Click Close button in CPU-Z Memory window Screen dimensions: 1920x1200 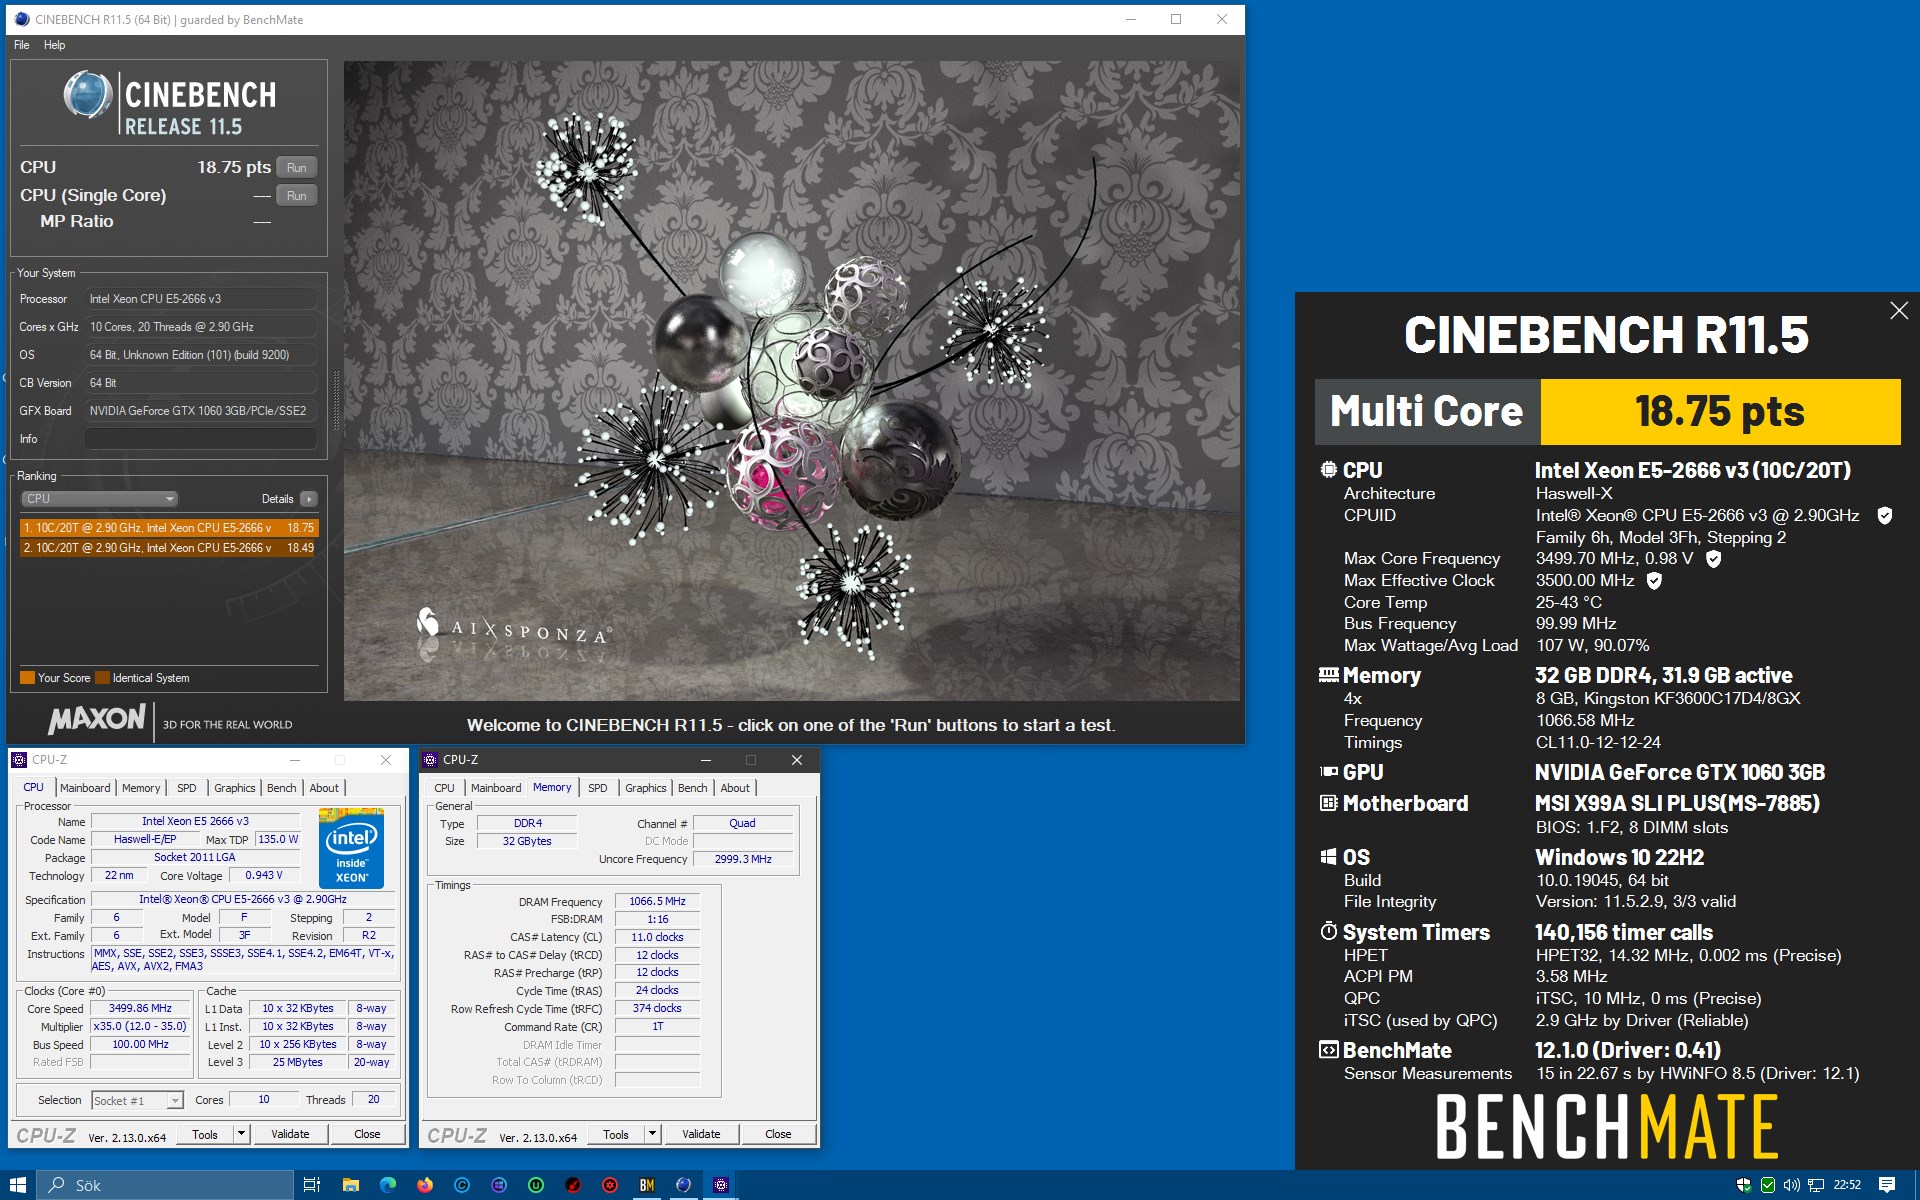[778, 1134]
